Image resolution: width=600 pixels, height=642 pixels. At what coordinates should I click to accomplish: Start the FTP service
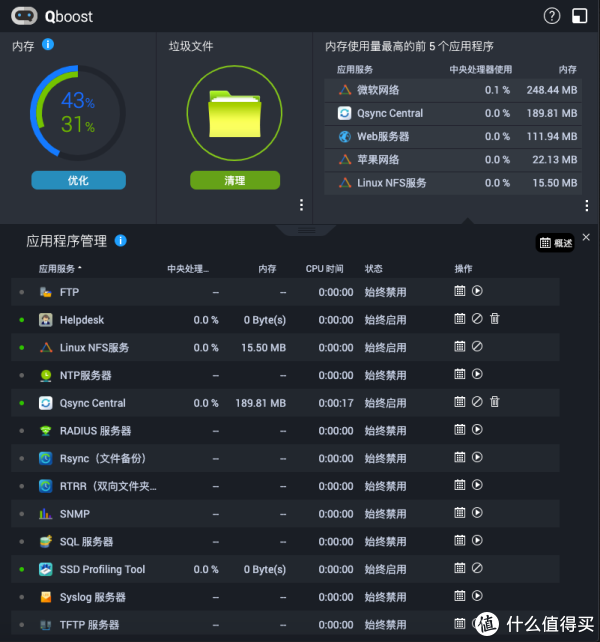click(x=477, y=291)
